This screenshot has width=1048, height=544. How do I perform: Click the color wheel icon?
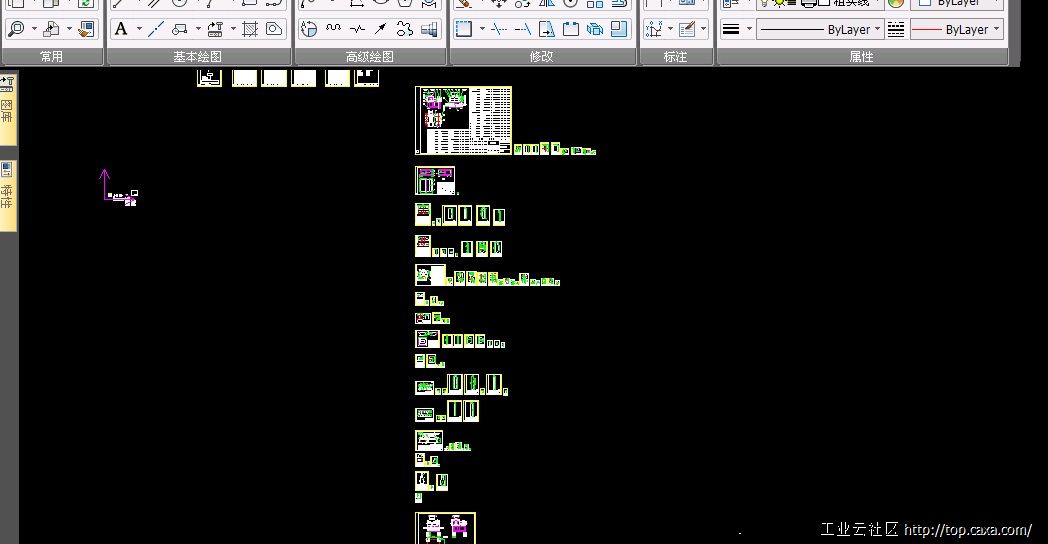896,3
